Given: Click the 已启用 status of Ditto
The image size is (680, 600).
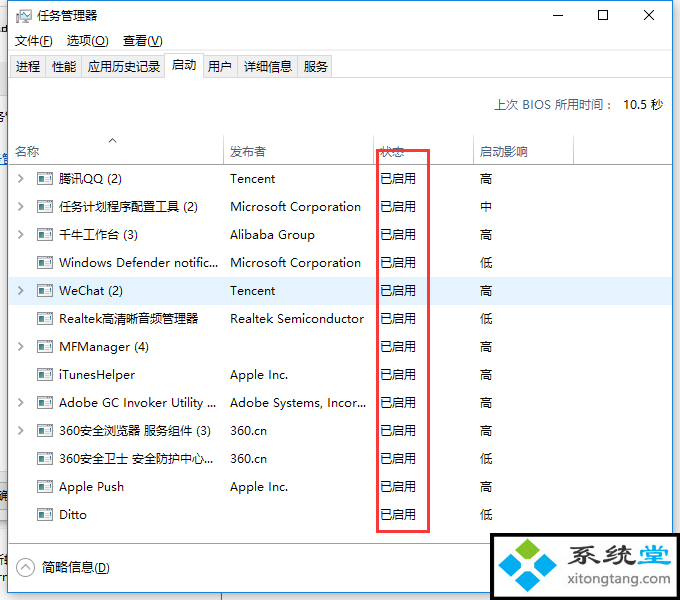Looking at the screenshot, I should [x=398, y=515].
